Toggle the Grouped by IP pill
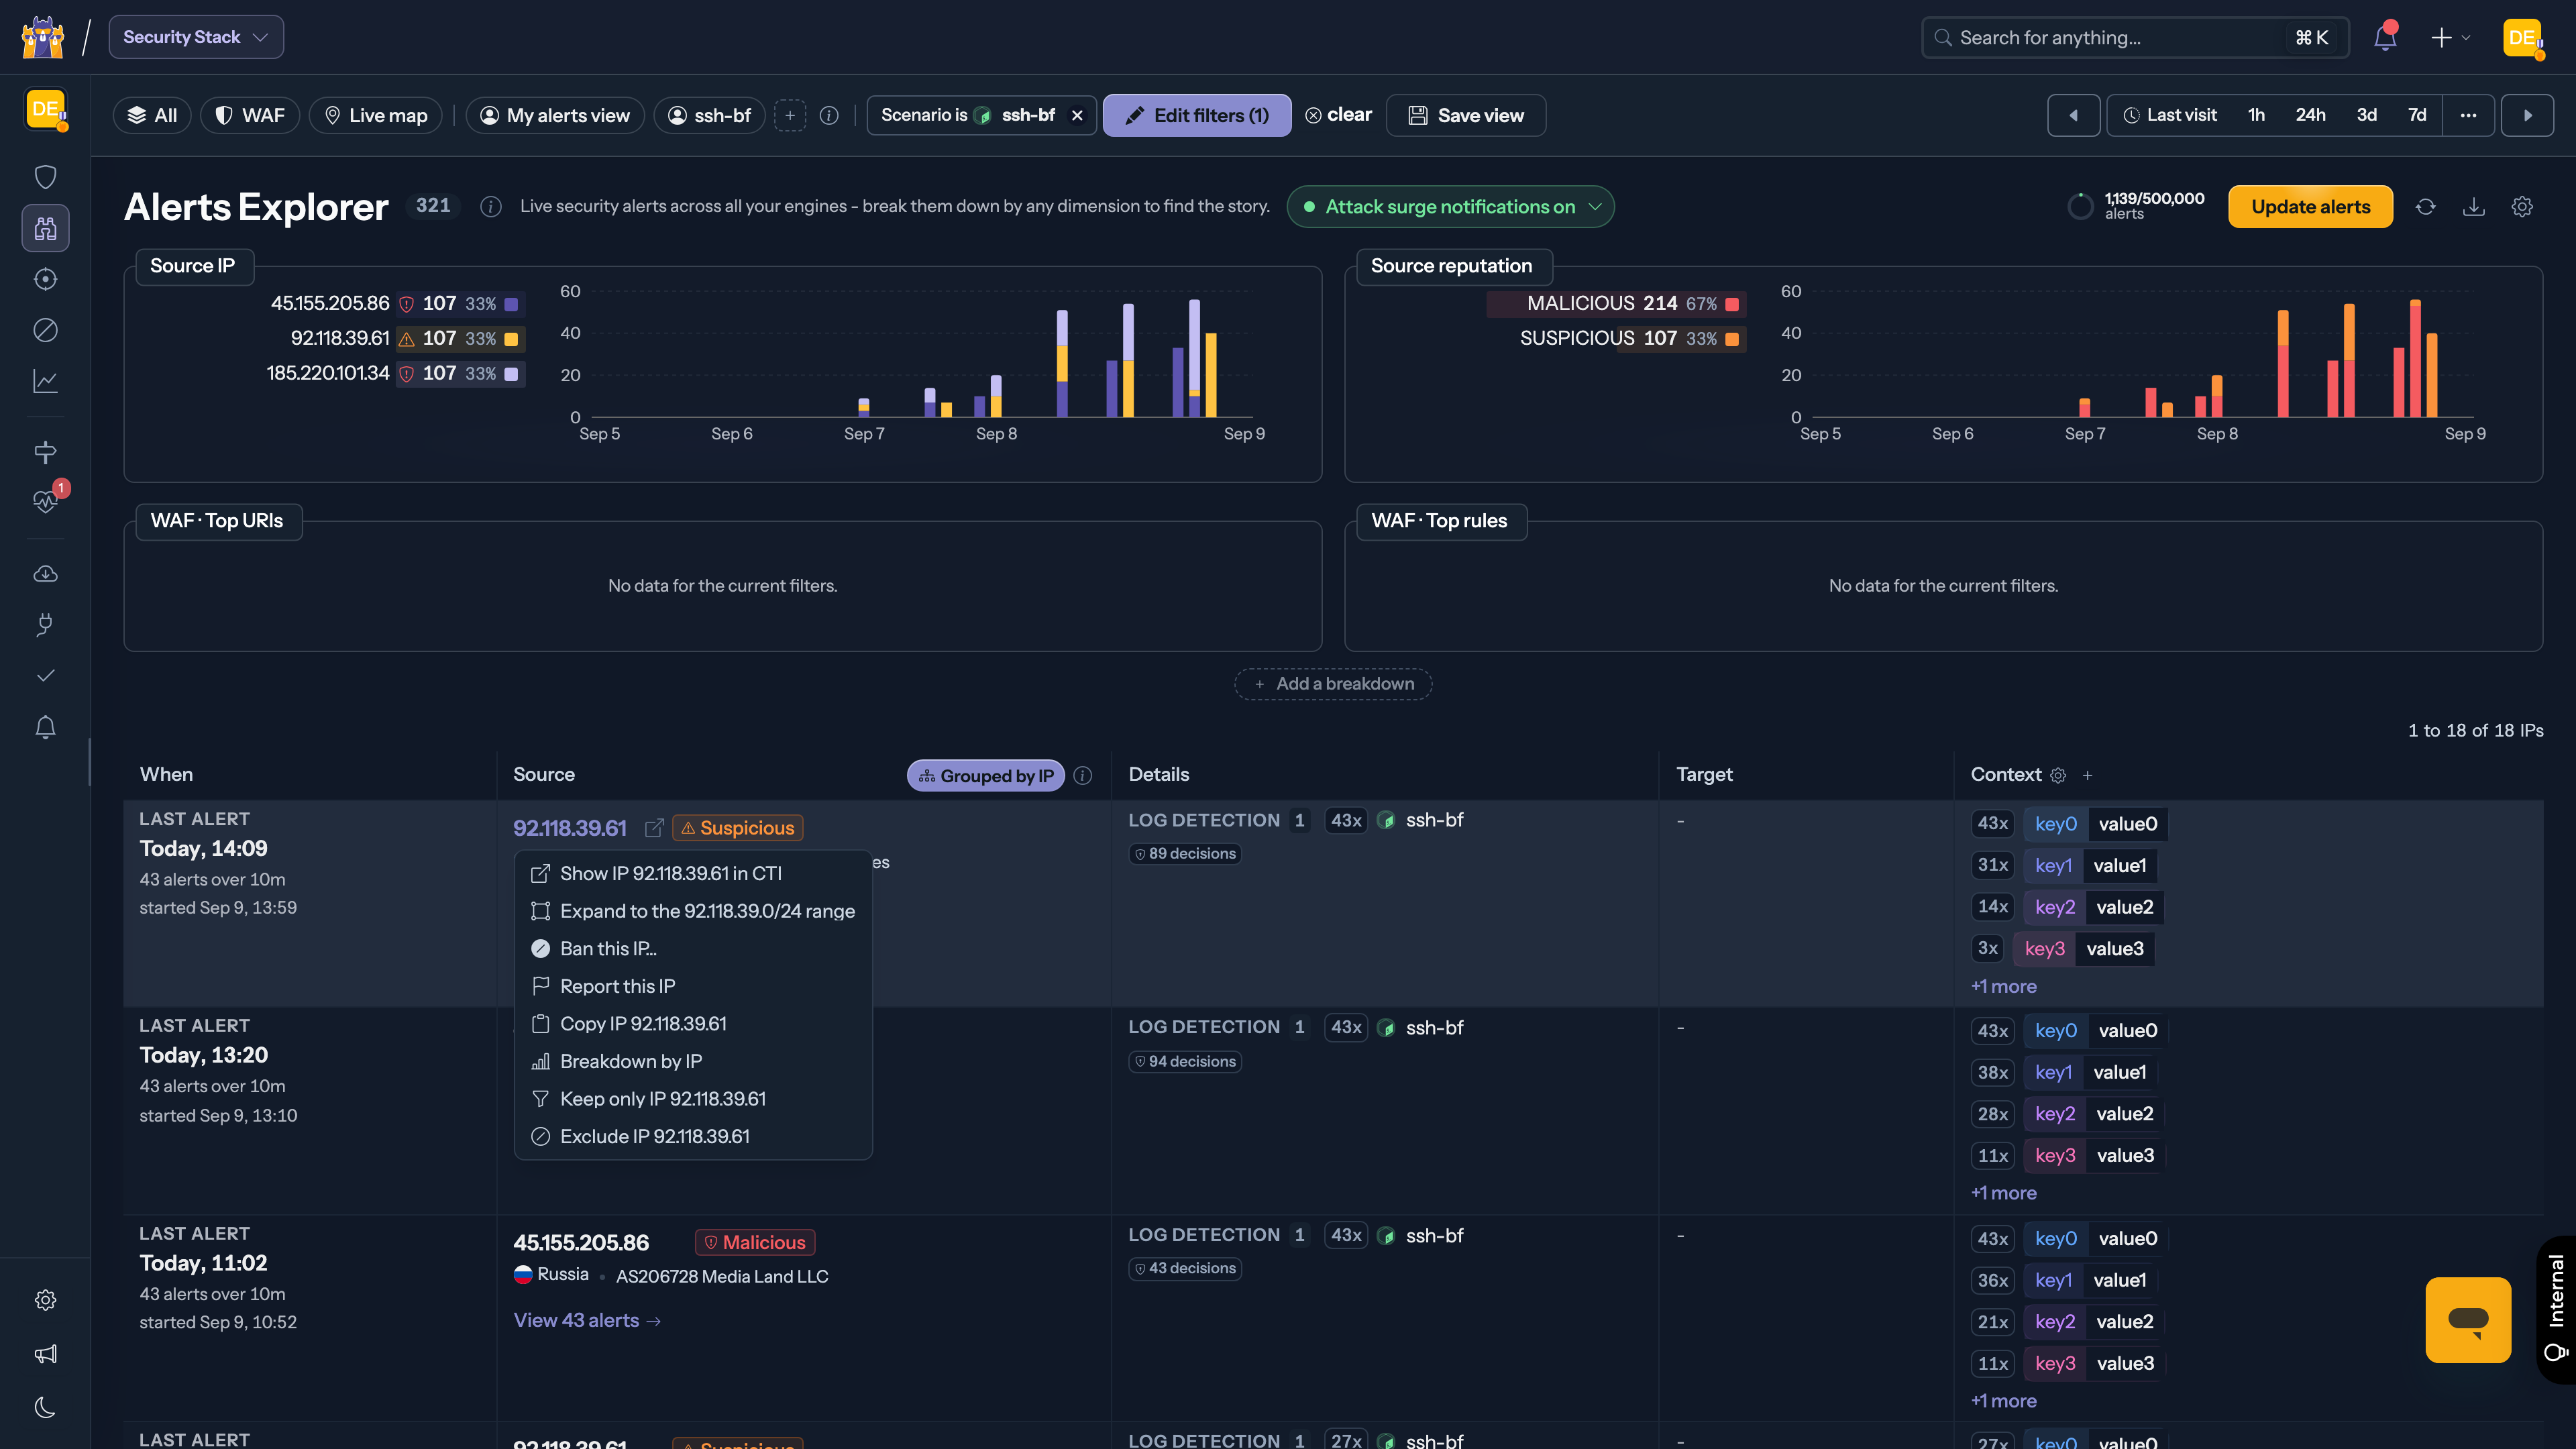Screen dimensions: 2576x1449 (986, 776)
